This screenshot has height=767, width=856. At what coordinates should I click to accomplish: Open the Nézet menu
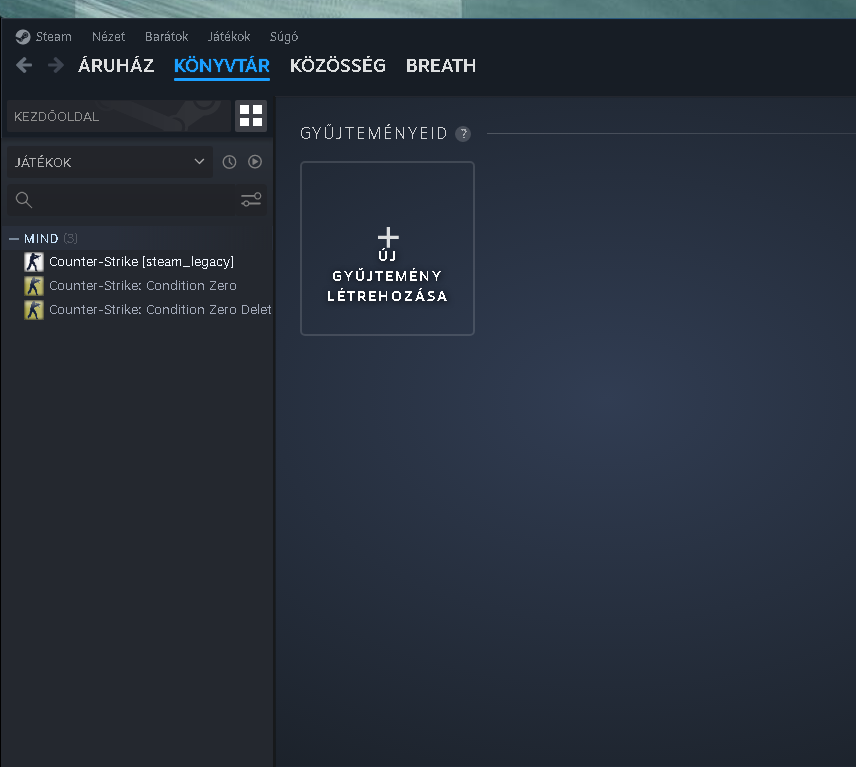[x=108, y=37]
